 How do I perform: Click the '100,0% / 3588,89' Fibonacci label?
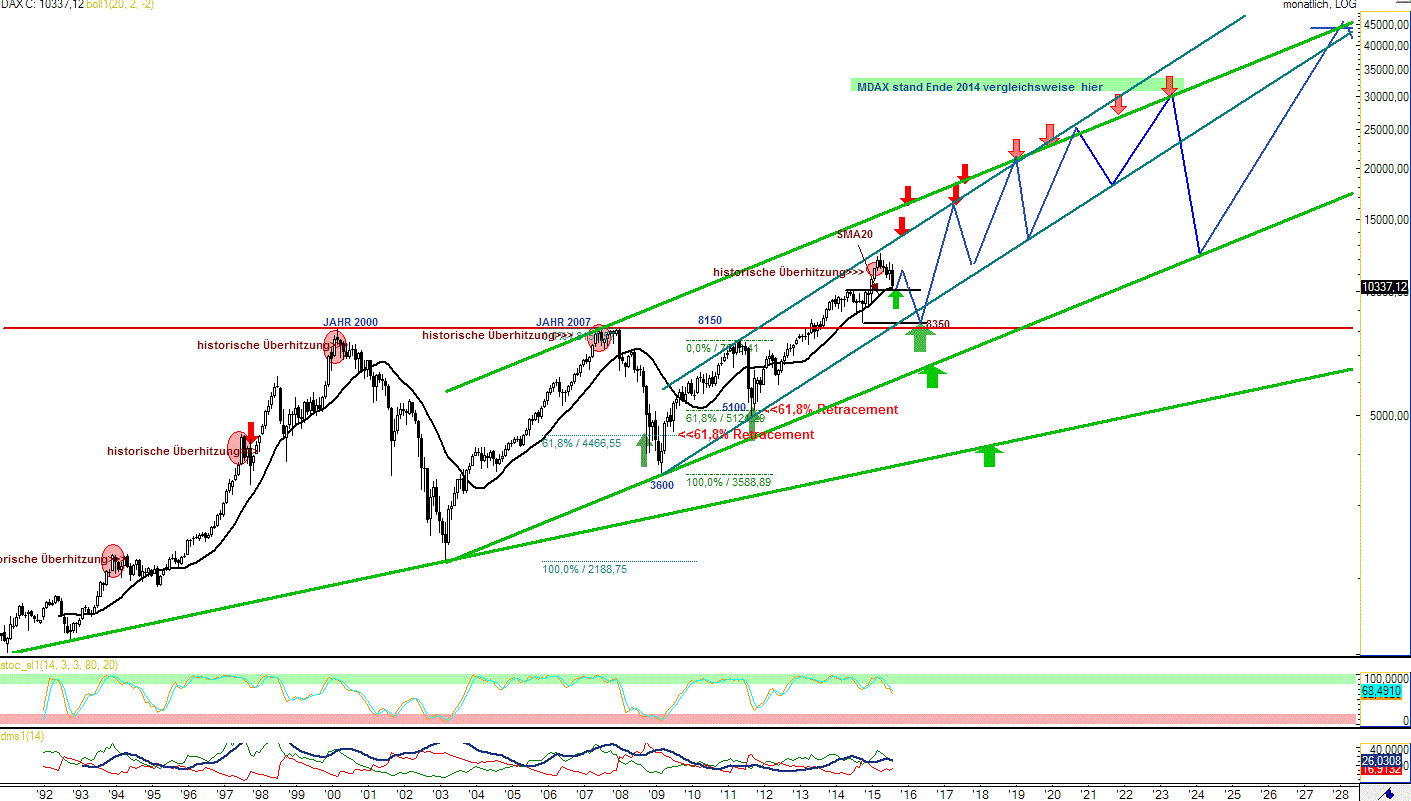tap(728, 482)
